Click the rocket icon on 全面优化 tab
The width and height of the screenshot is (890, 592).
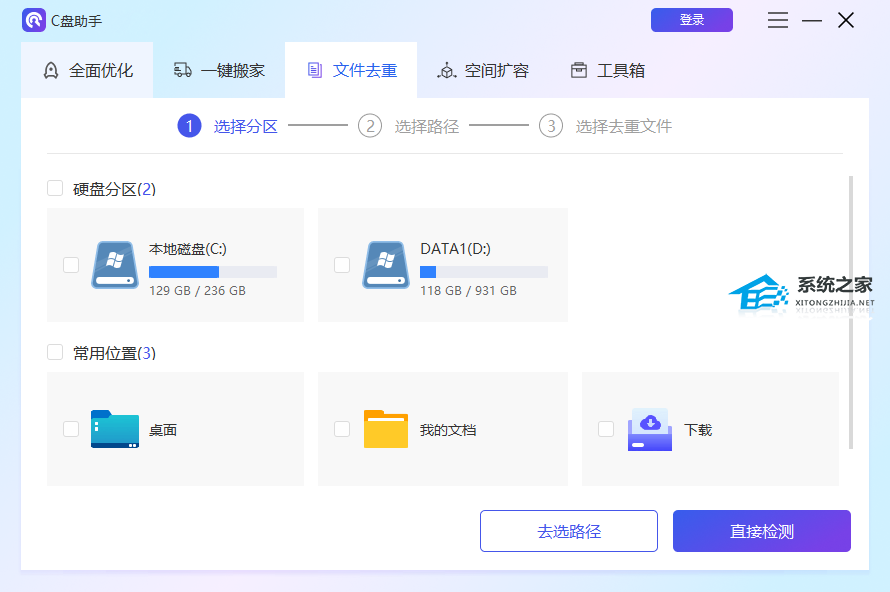coord(51,71)
